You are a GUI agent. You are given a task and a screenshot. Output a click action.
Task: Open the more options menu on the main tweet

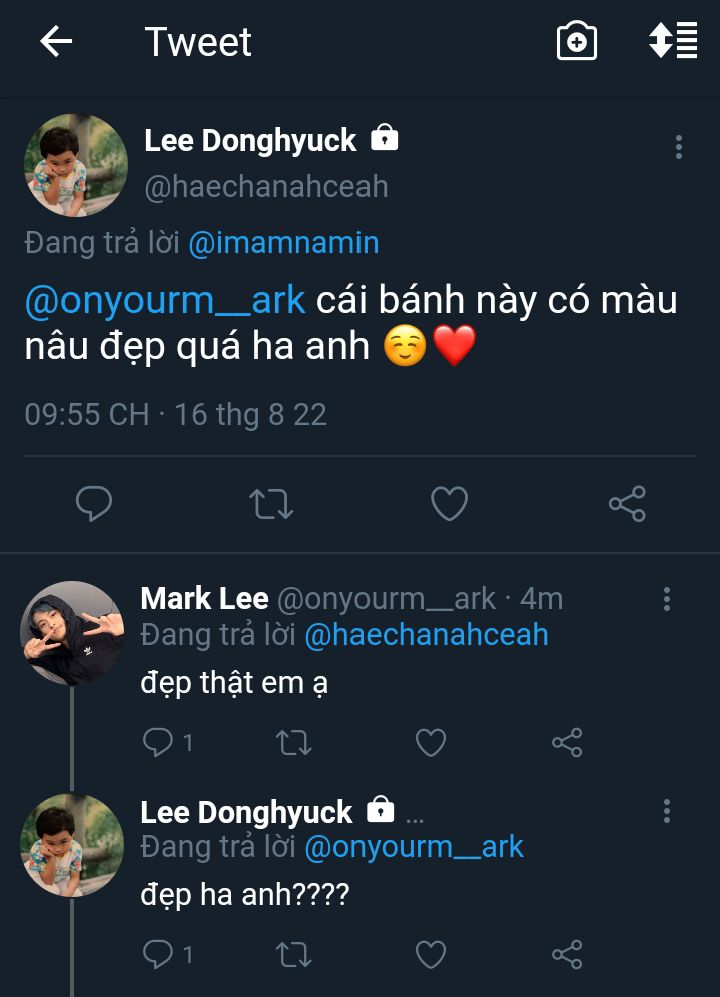click(x=679, y=147)
